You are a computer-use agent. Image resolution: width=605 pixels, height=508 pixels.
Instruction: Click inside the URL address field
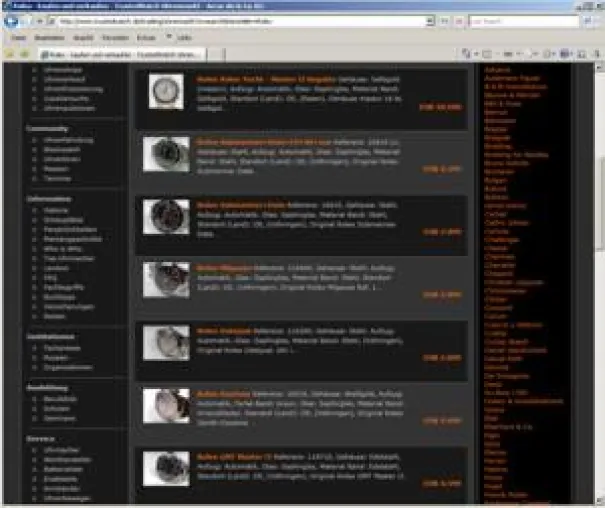coord(241,21)
